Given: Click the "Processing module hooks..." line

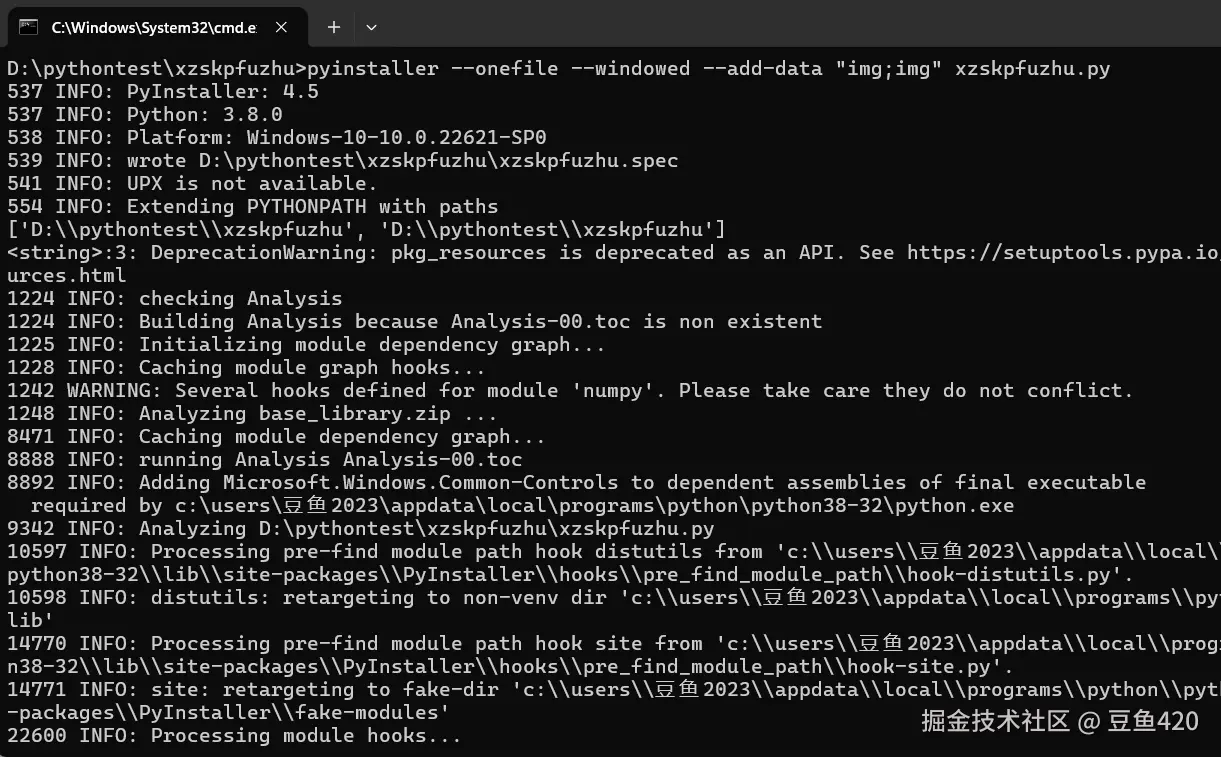Looking at the screenshot, I should coord(306,736).
